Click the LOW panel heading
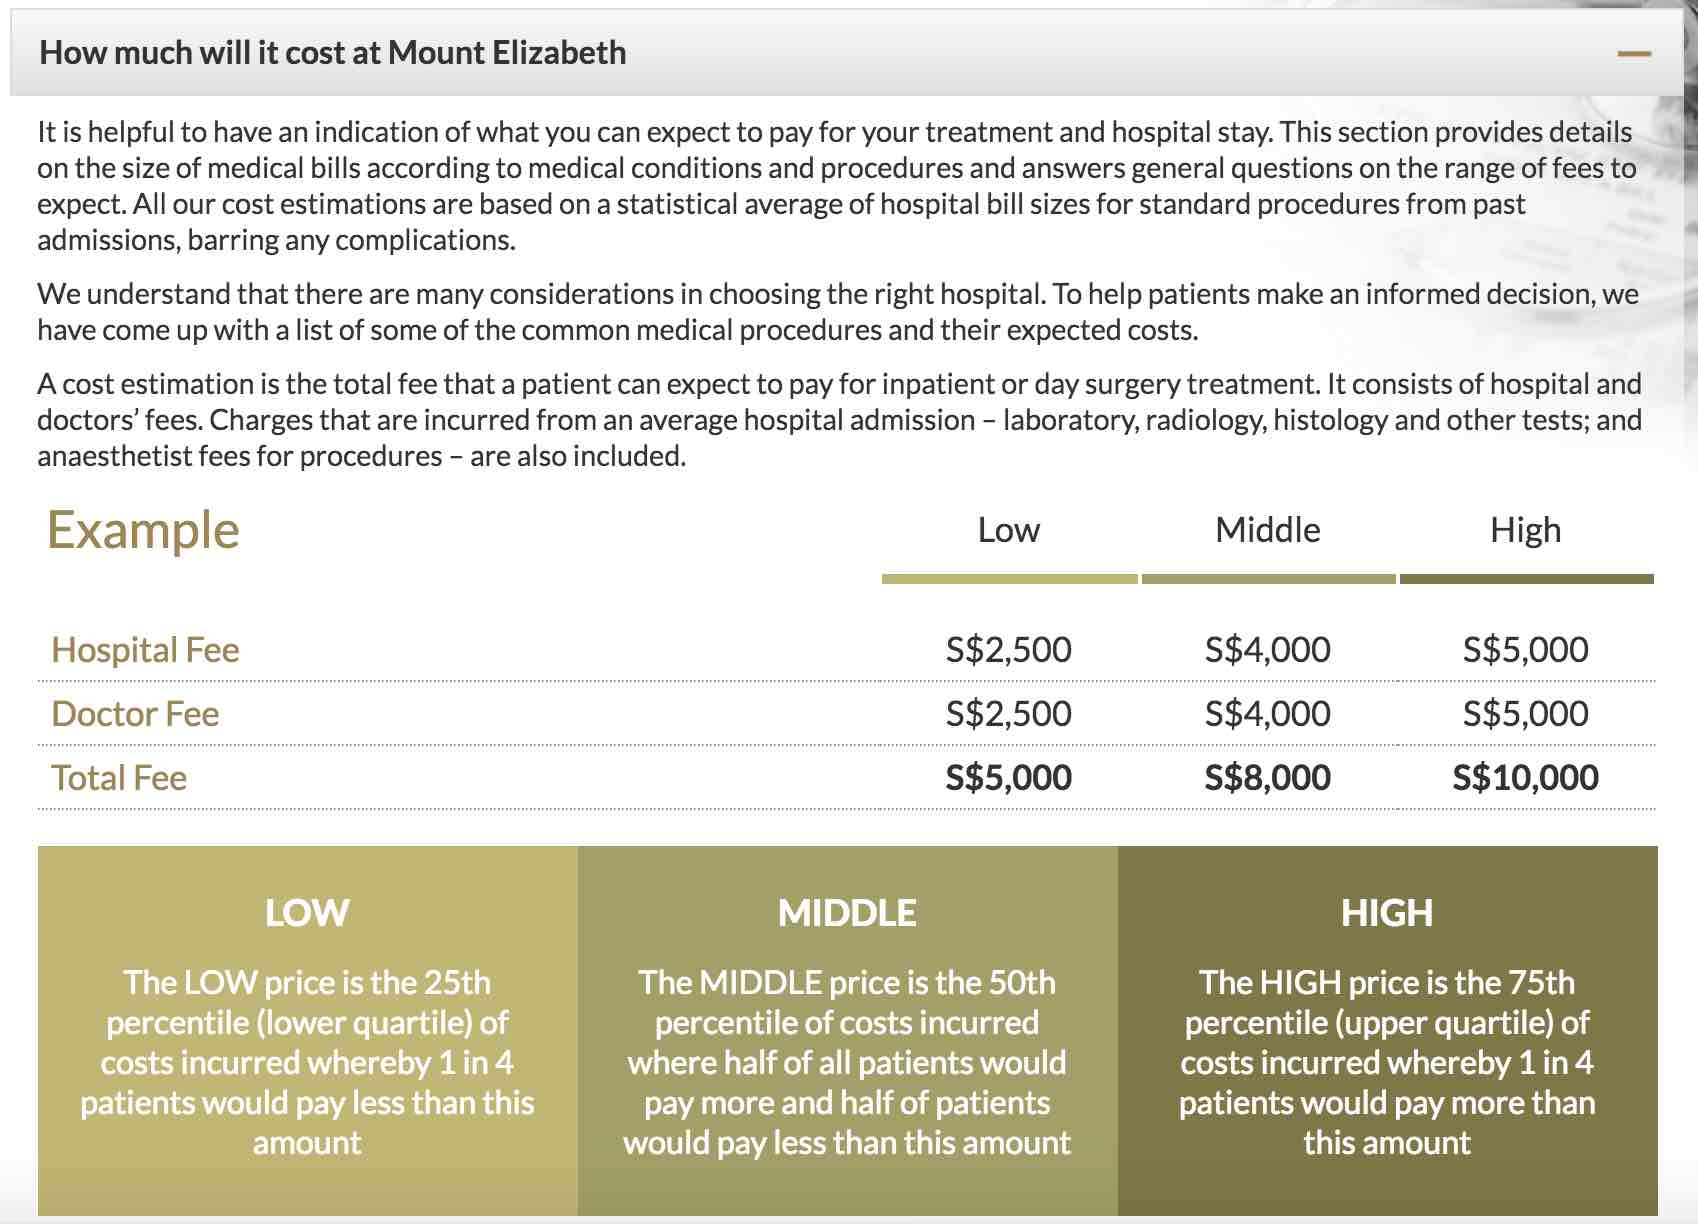 (x=307, y=913)
